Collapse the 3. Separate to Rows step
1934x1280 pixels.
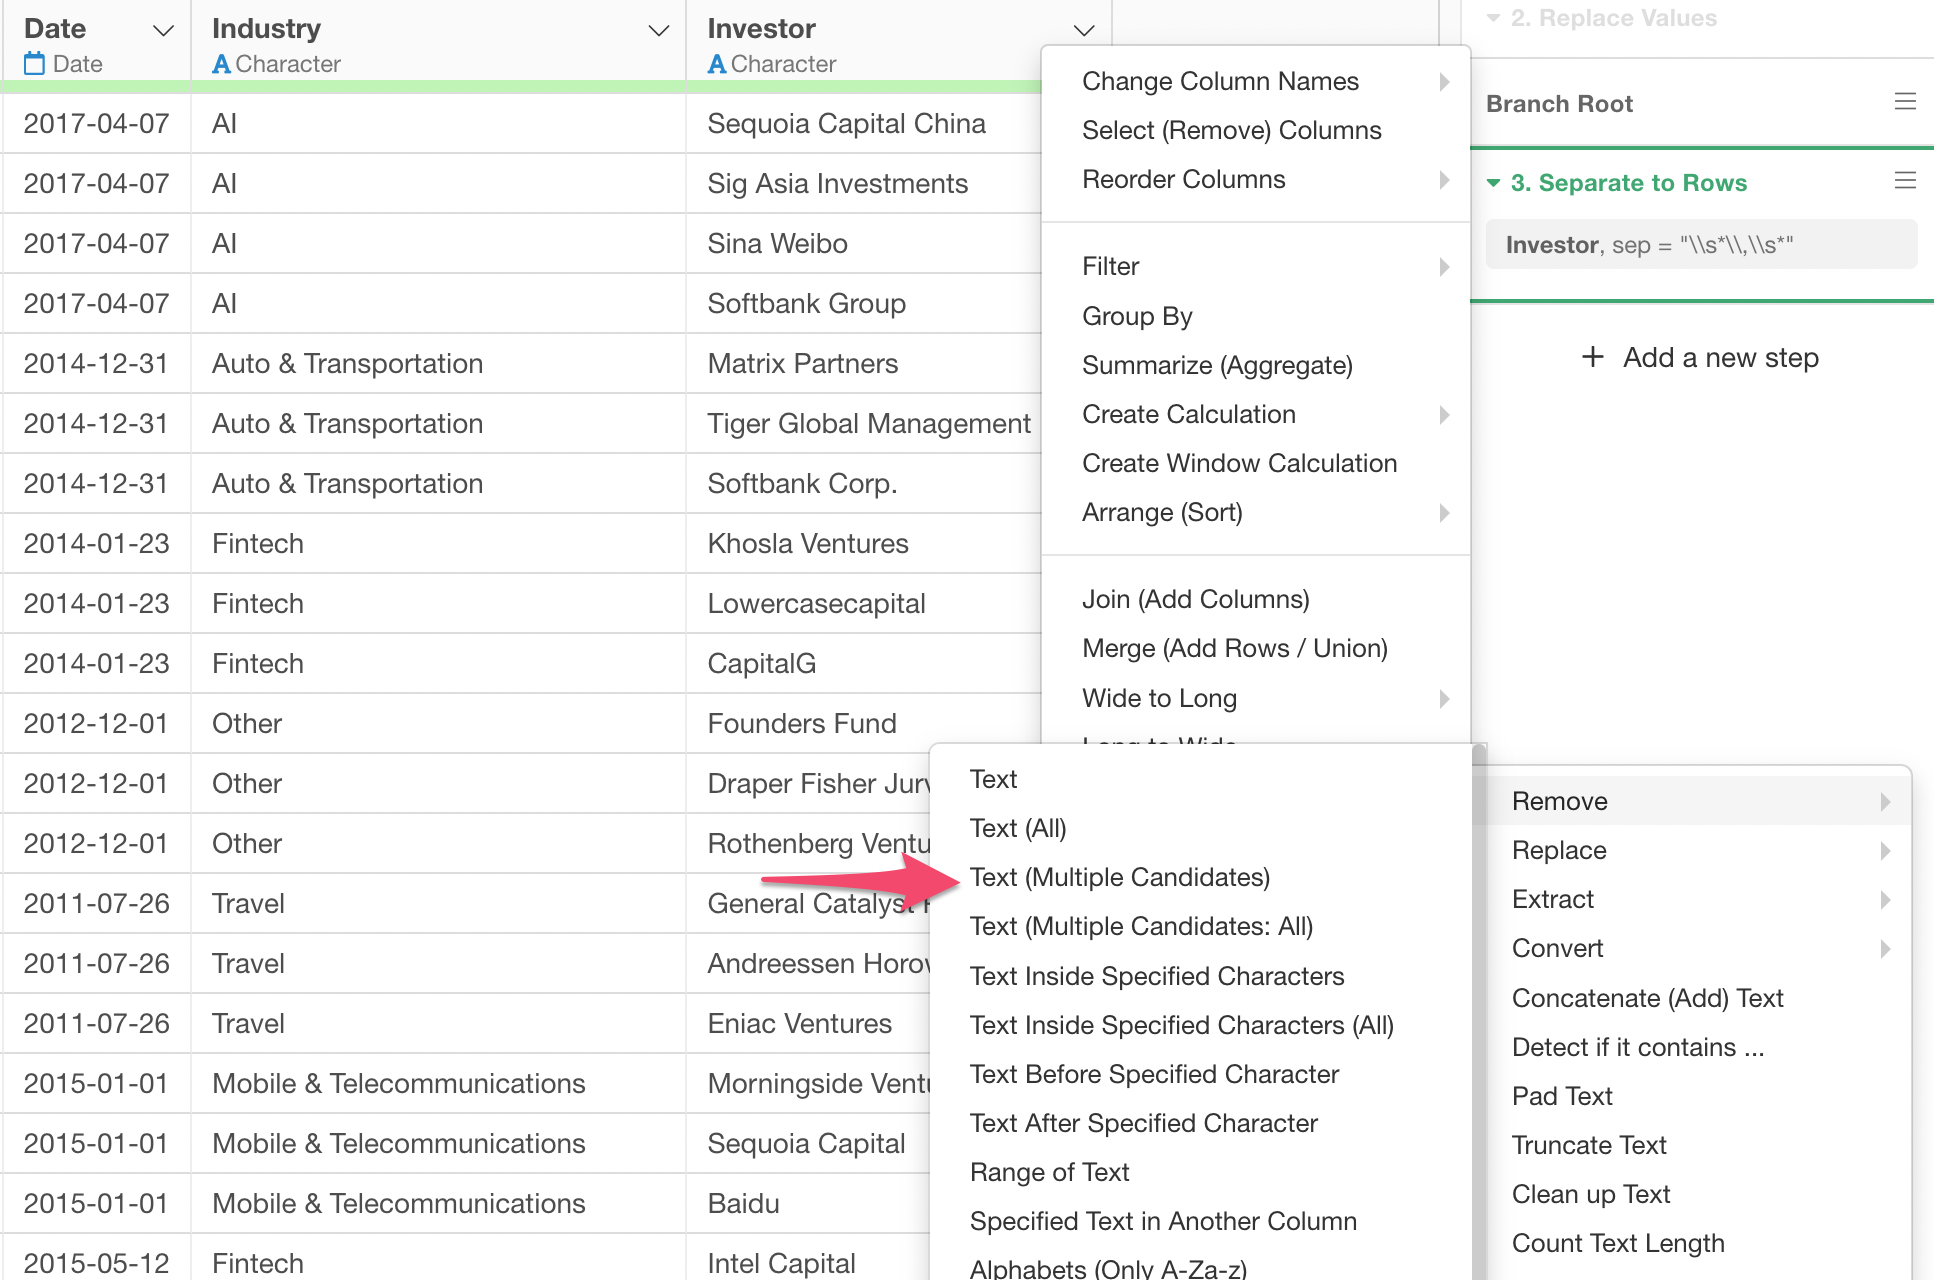pos(1494,183)
